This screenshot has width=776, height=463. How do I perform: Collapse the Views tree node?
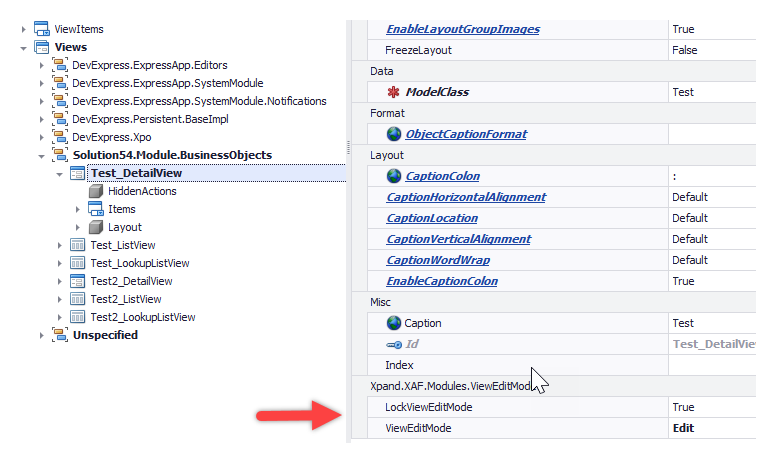(23, 48)
